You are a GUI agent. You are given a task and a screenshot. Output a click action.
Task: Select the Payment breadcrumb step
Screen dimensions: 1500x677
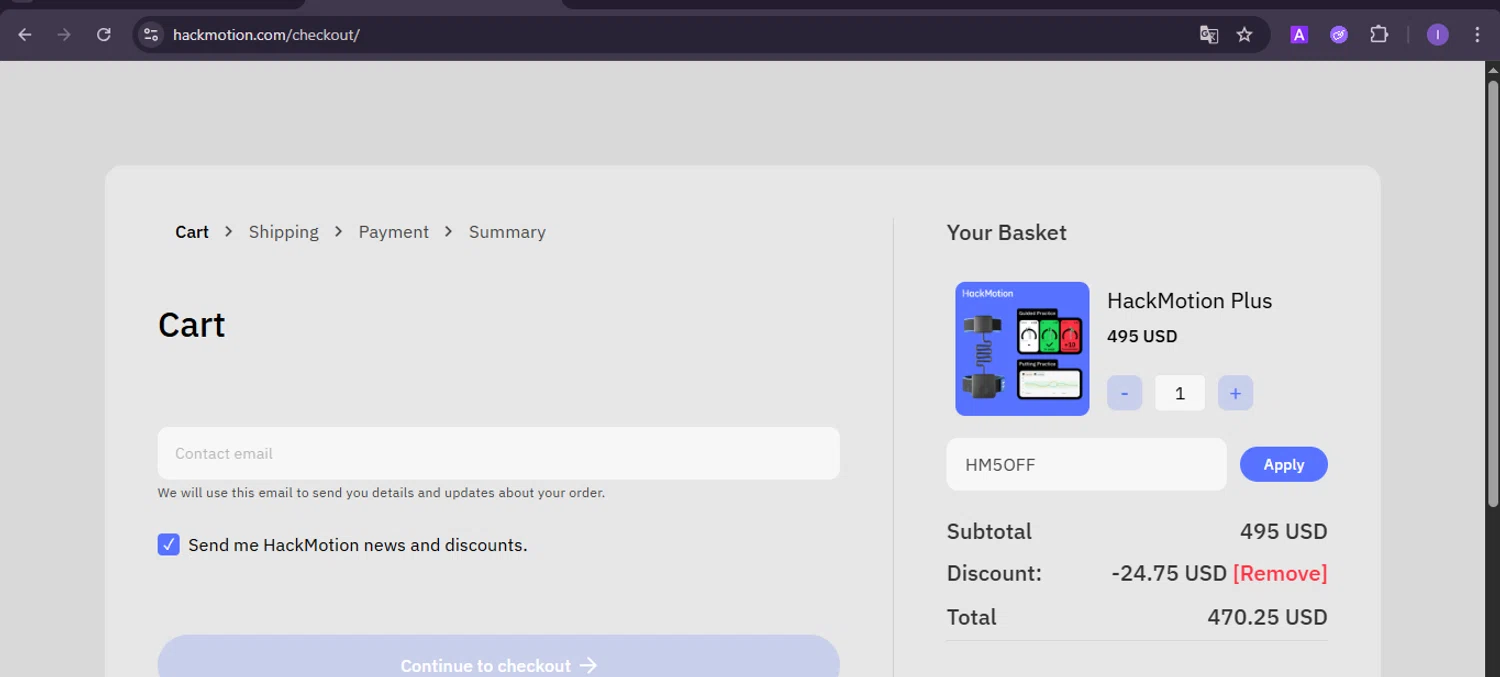[394, 232]
